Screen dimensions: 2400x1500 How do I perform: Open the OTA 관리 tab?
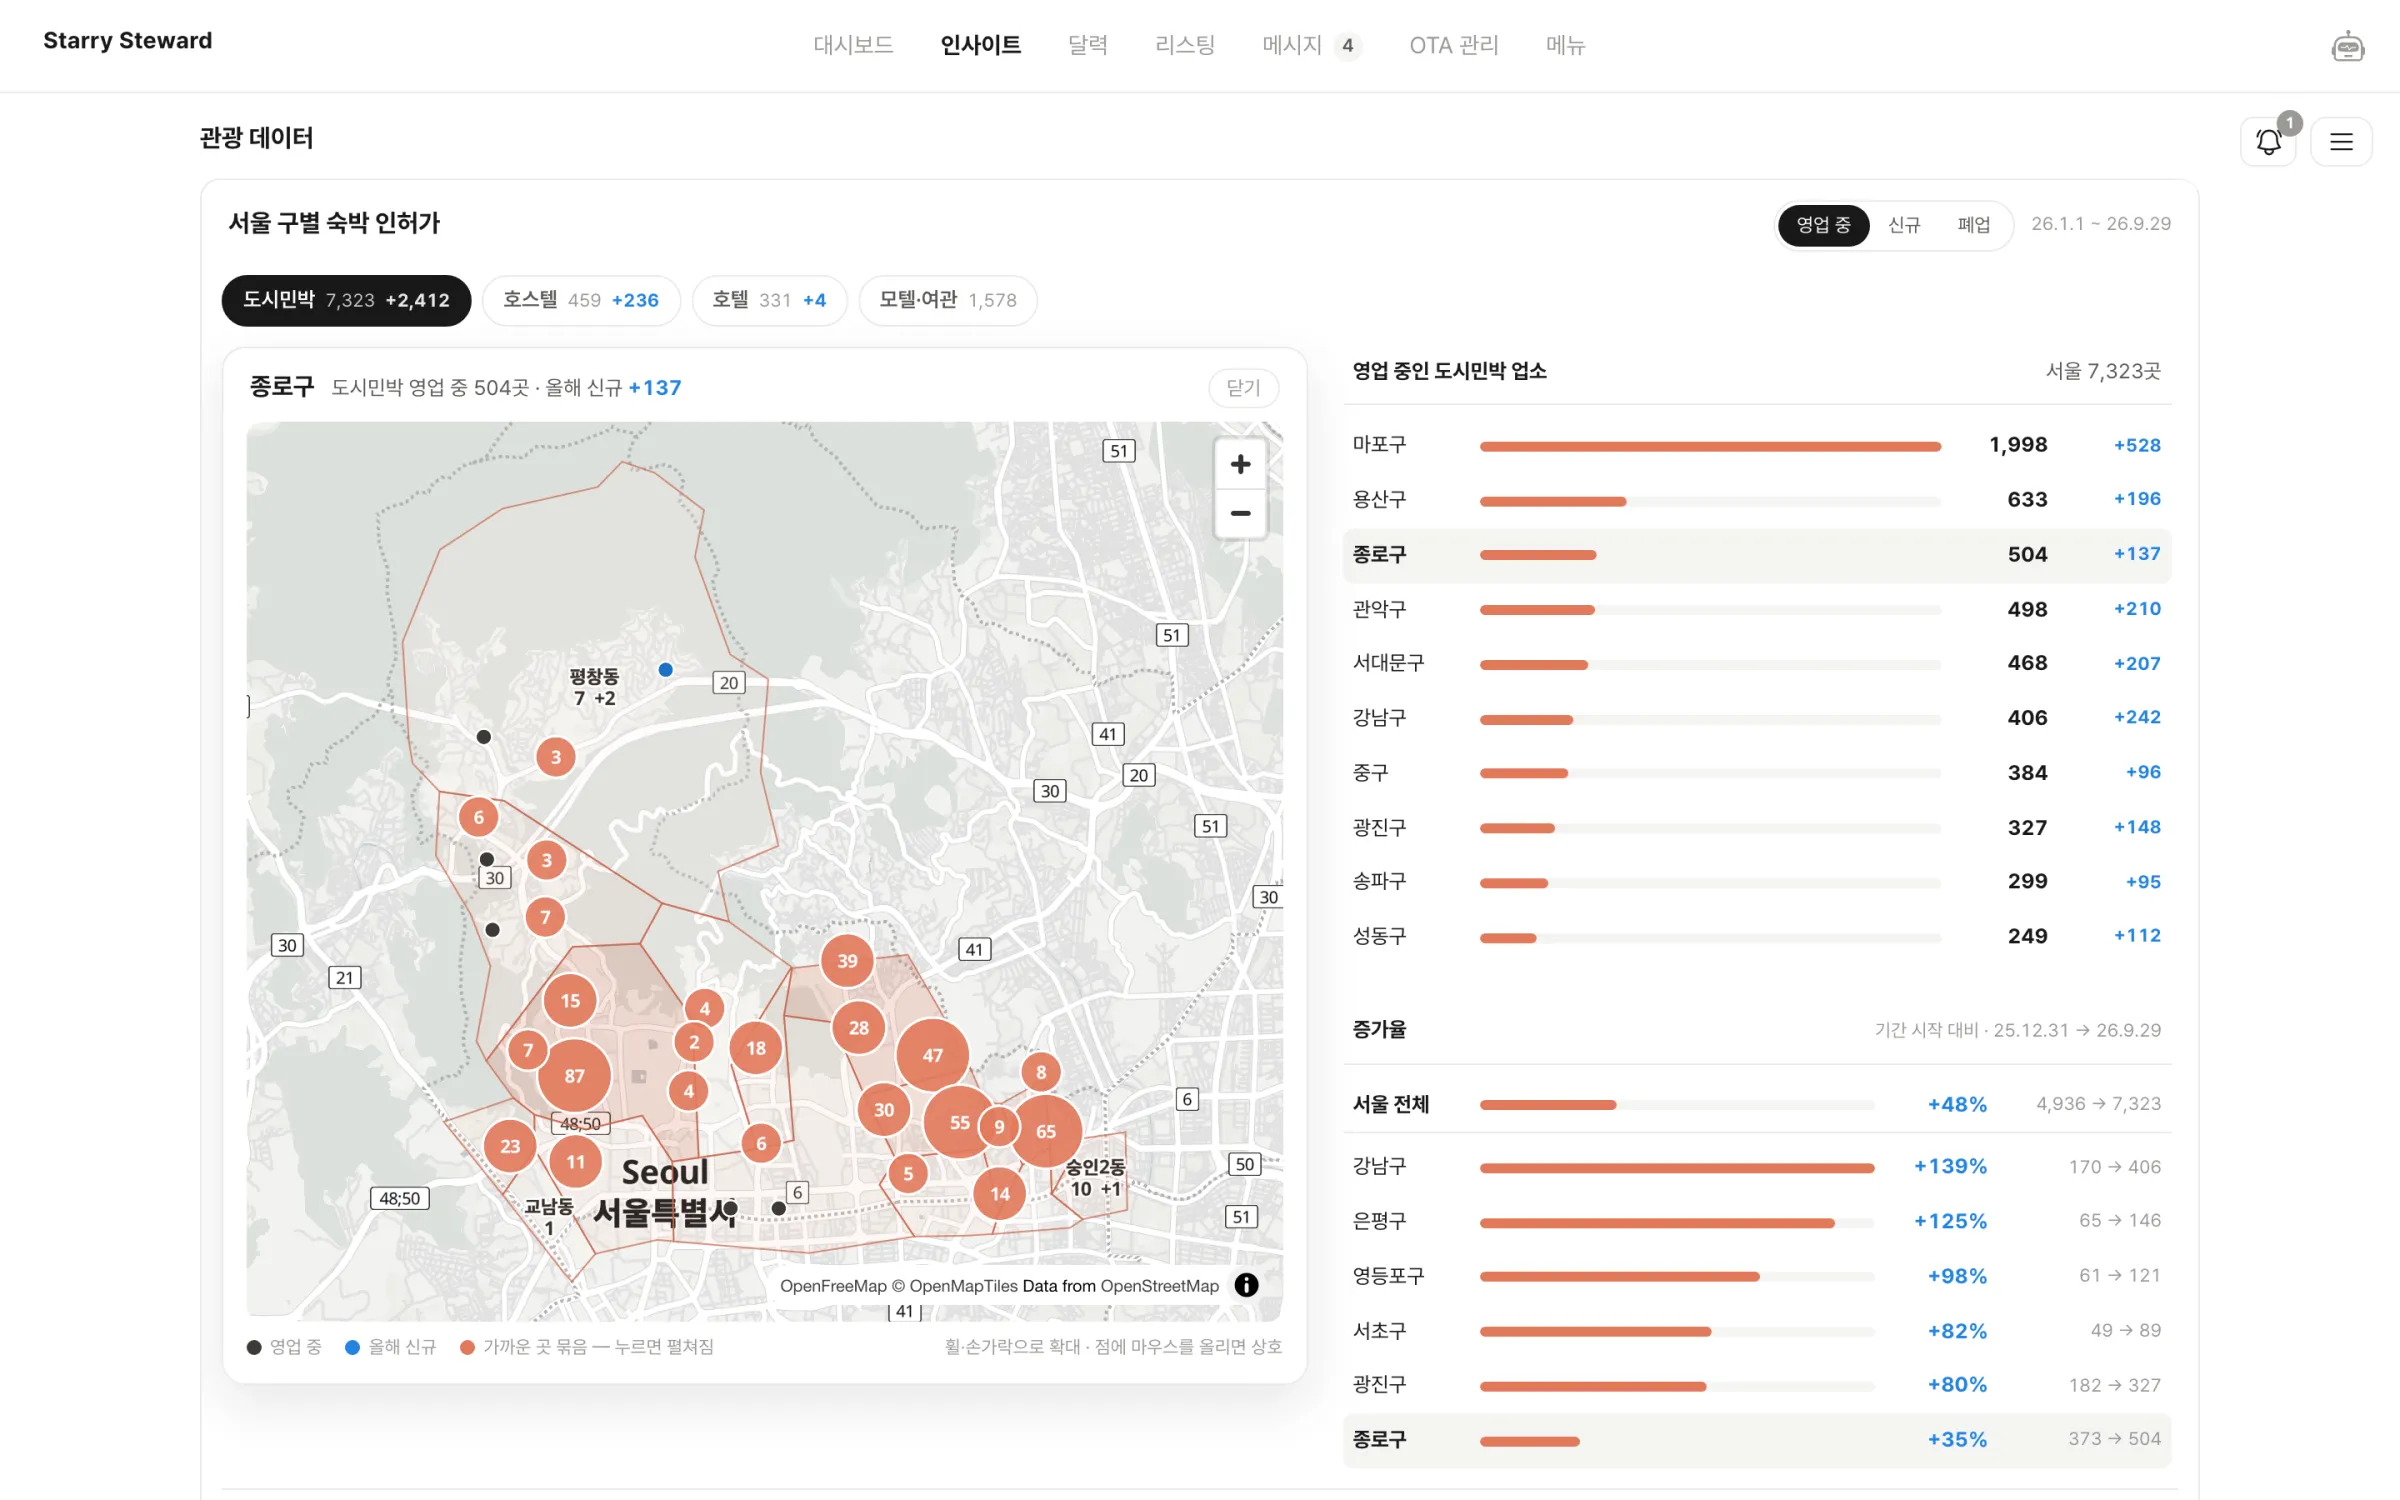click(x=1453, y=45)
